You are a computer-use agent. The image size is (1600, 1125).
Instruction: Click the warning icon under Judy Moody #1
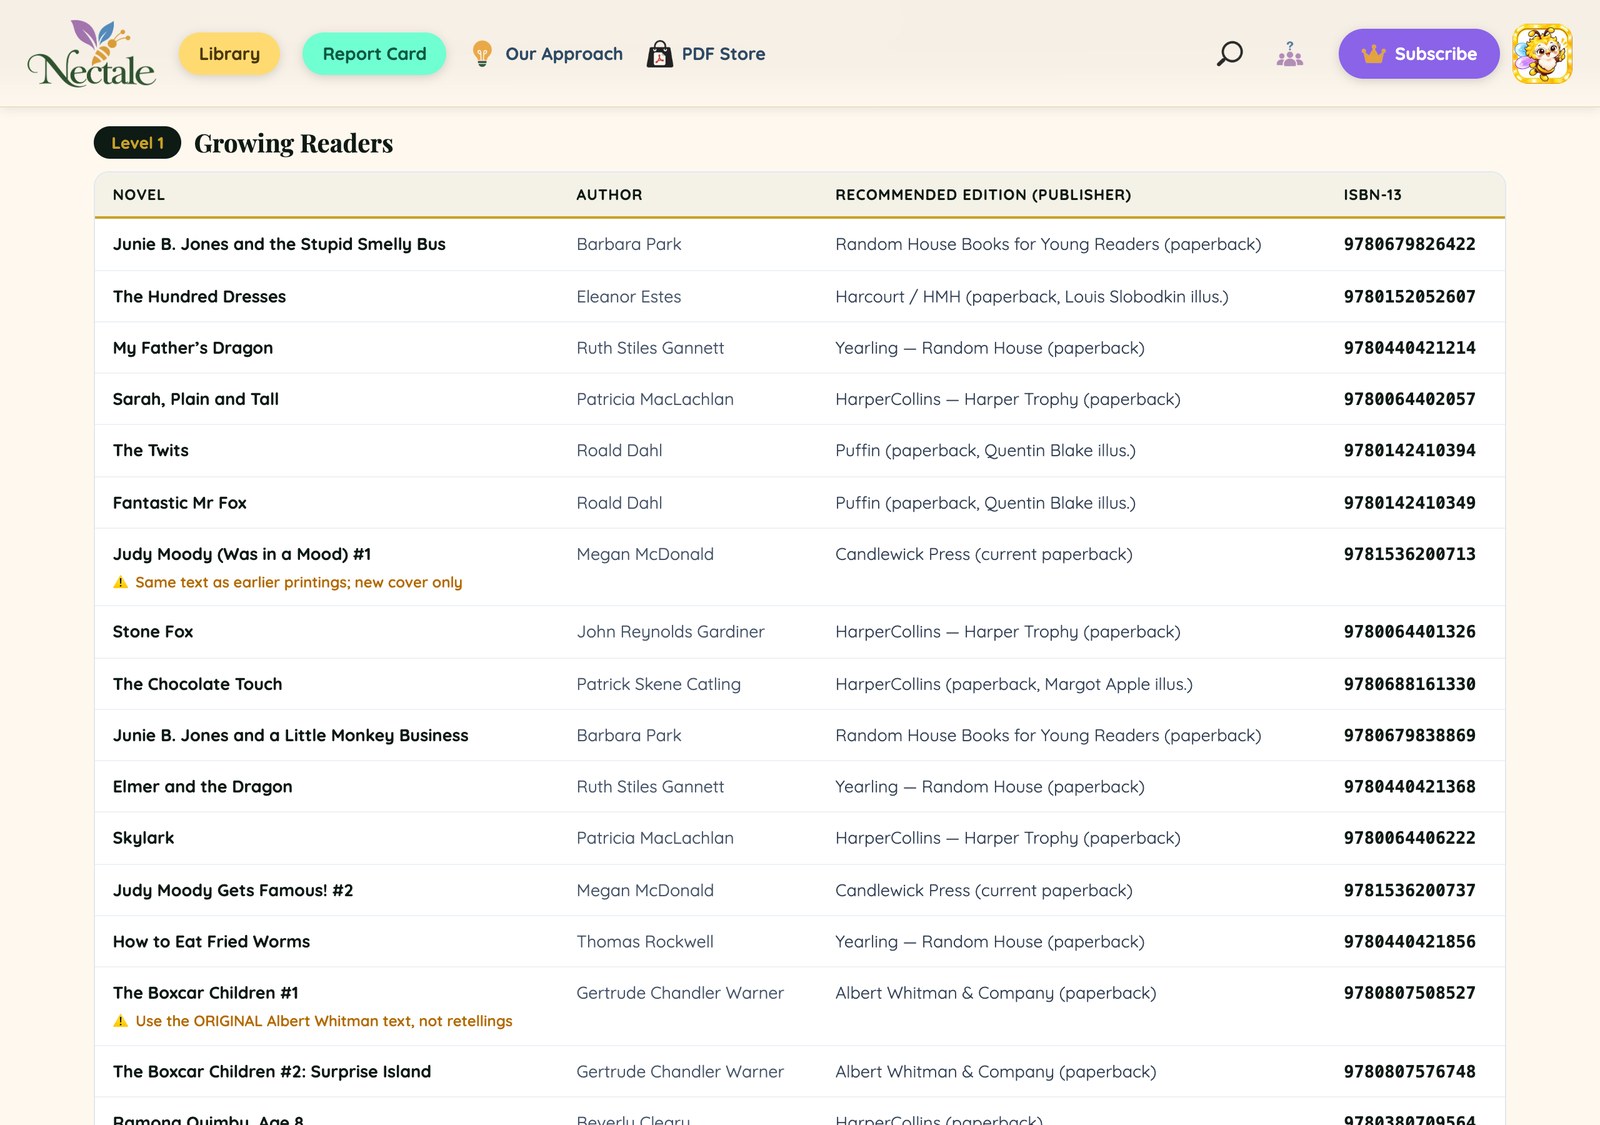tap(121, 582)
